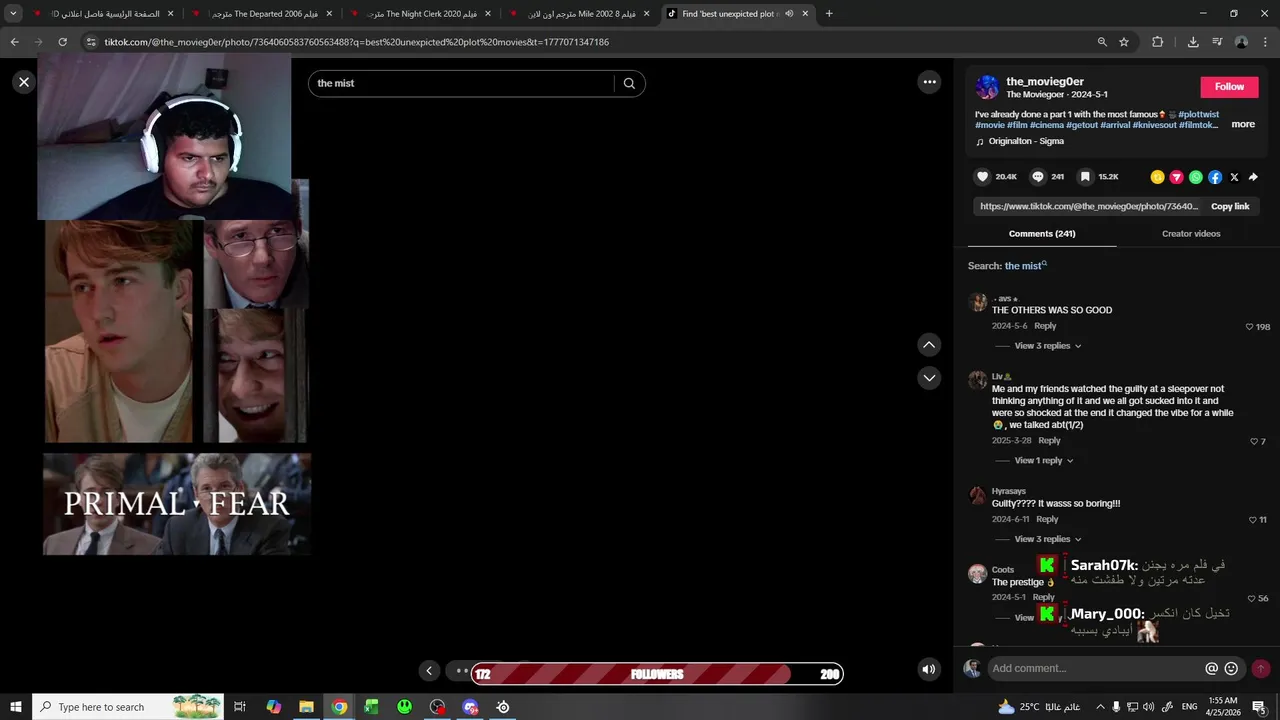Screen dimensions: 1280x720
Task: Open Windows Start menu
Action: 16,707
